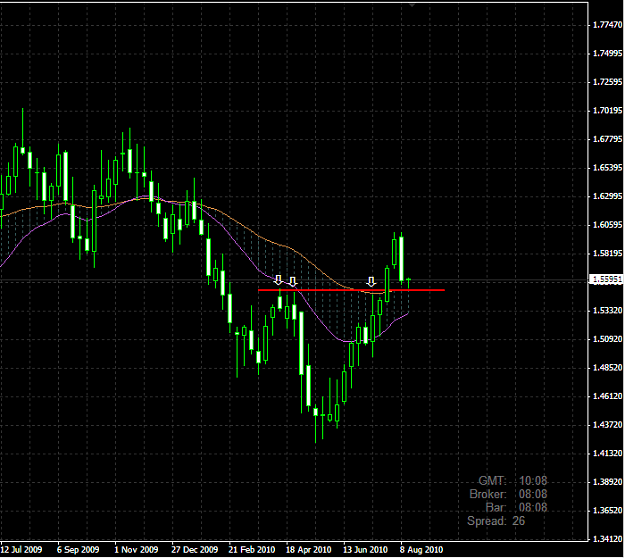Click the Bar: 08:08 readout
Viewport: 625px width, 558px height.
[x=517, y=507]
